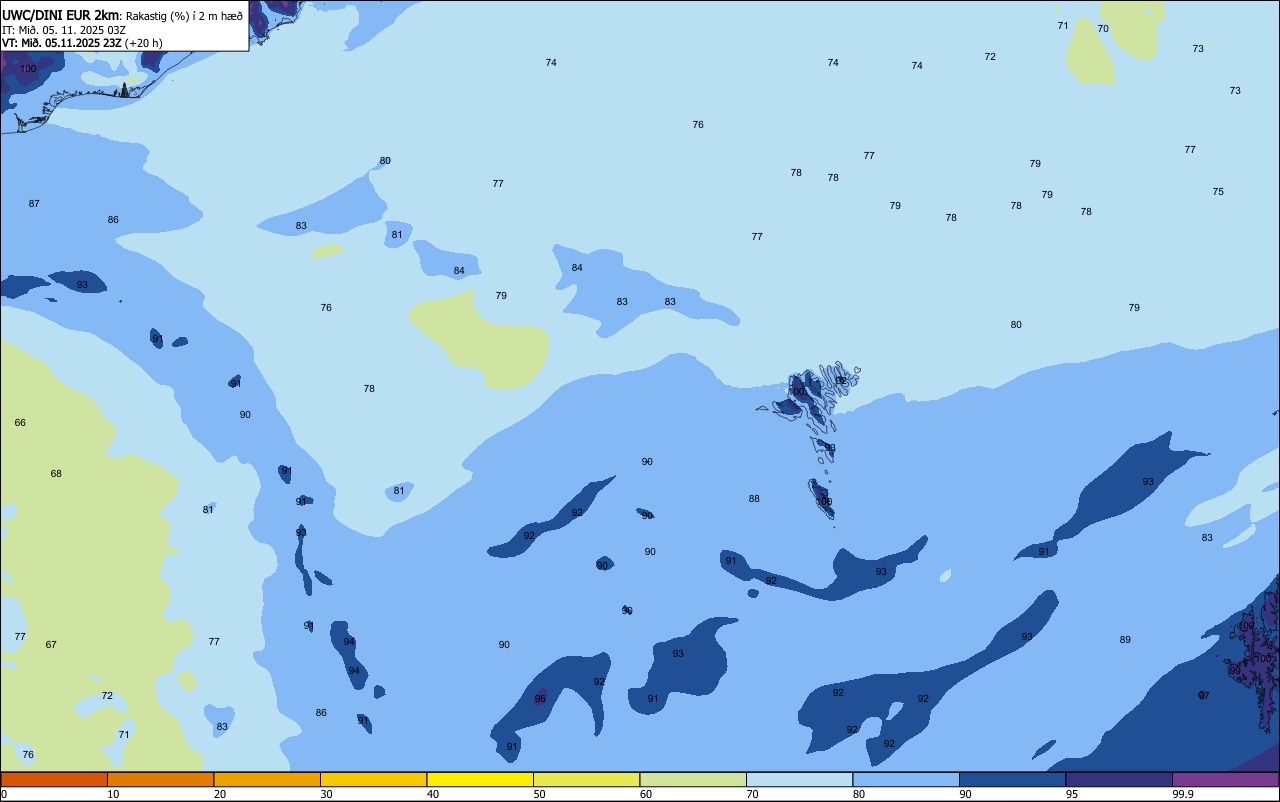The height and width of the screenshot is (802, 1280).
Task: Click the "88" humidity value on the map
Action: 754,499
